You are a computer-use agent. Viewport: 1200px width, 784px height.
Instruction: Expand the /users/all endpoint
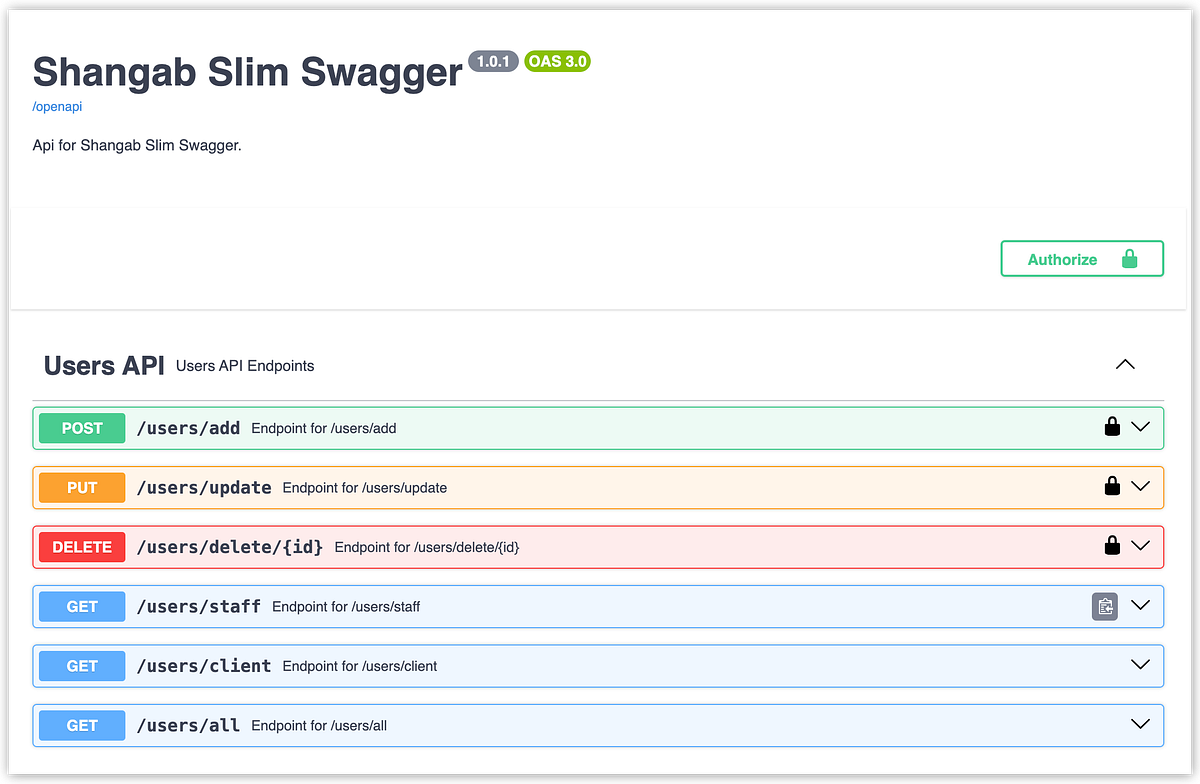pos(1141,723)
